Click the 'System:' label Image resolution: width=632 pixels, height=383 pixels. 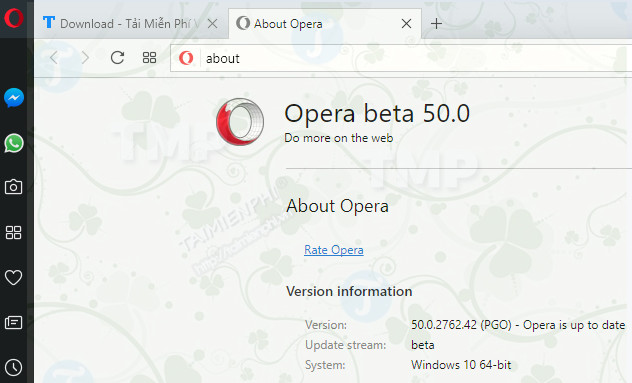[x=325, y=365]
